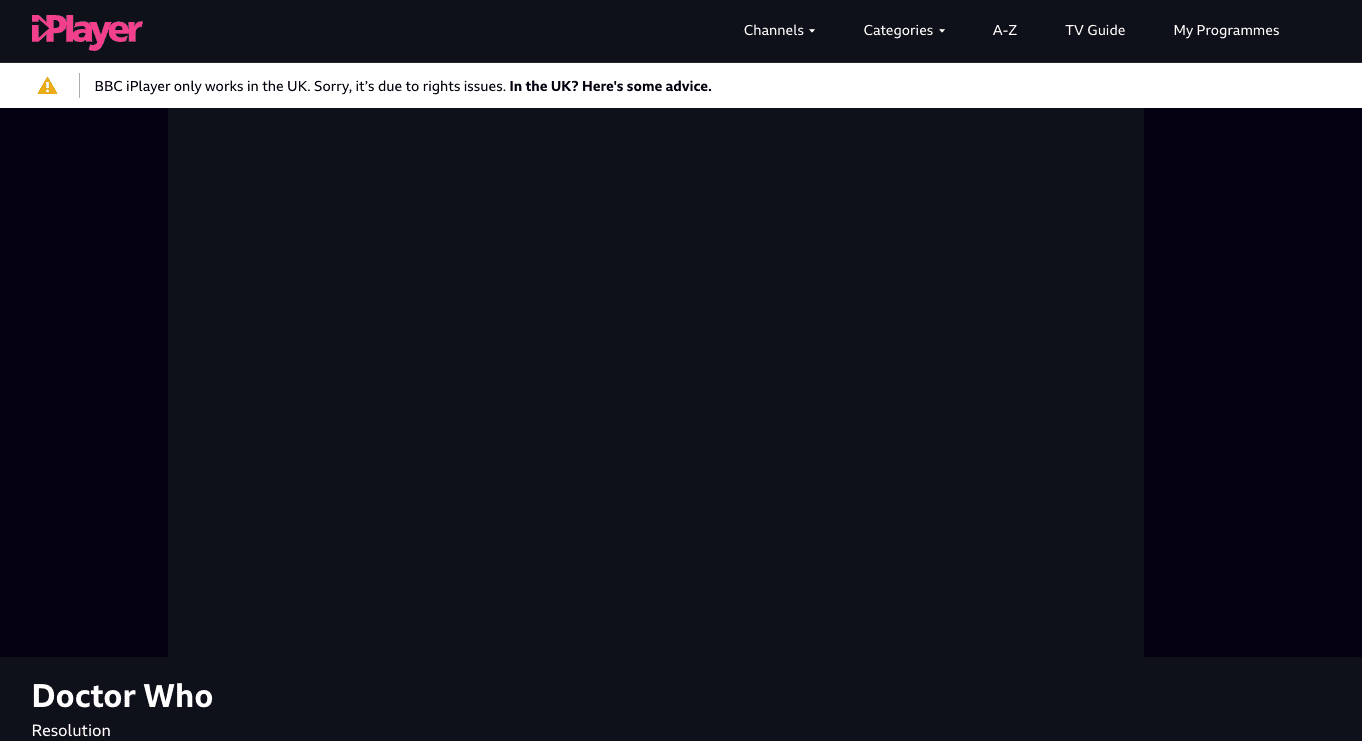Click the 'BBC iPlayer only works in the UK' notice text
This screenshot has width=1362, height=741.
300,86
